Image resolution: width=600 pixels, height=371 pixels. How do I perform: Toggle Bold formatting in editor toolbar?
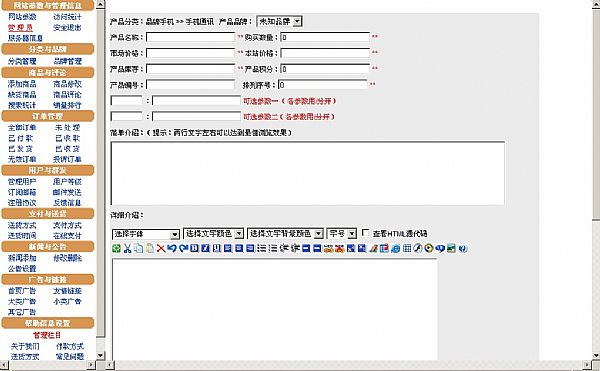click(x=194, y=248)
